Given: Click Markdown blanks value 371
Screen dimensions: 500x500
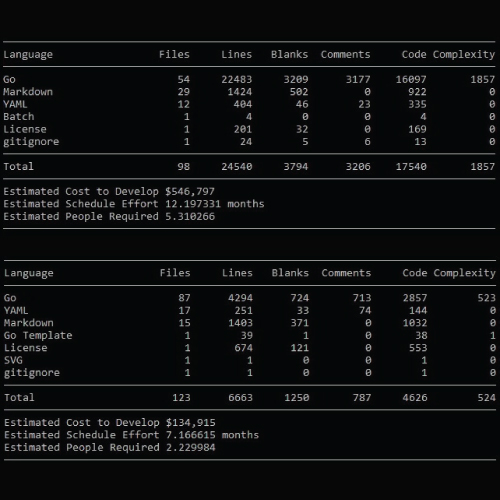Looking at the screenshot, I should [x=300, y=323].
